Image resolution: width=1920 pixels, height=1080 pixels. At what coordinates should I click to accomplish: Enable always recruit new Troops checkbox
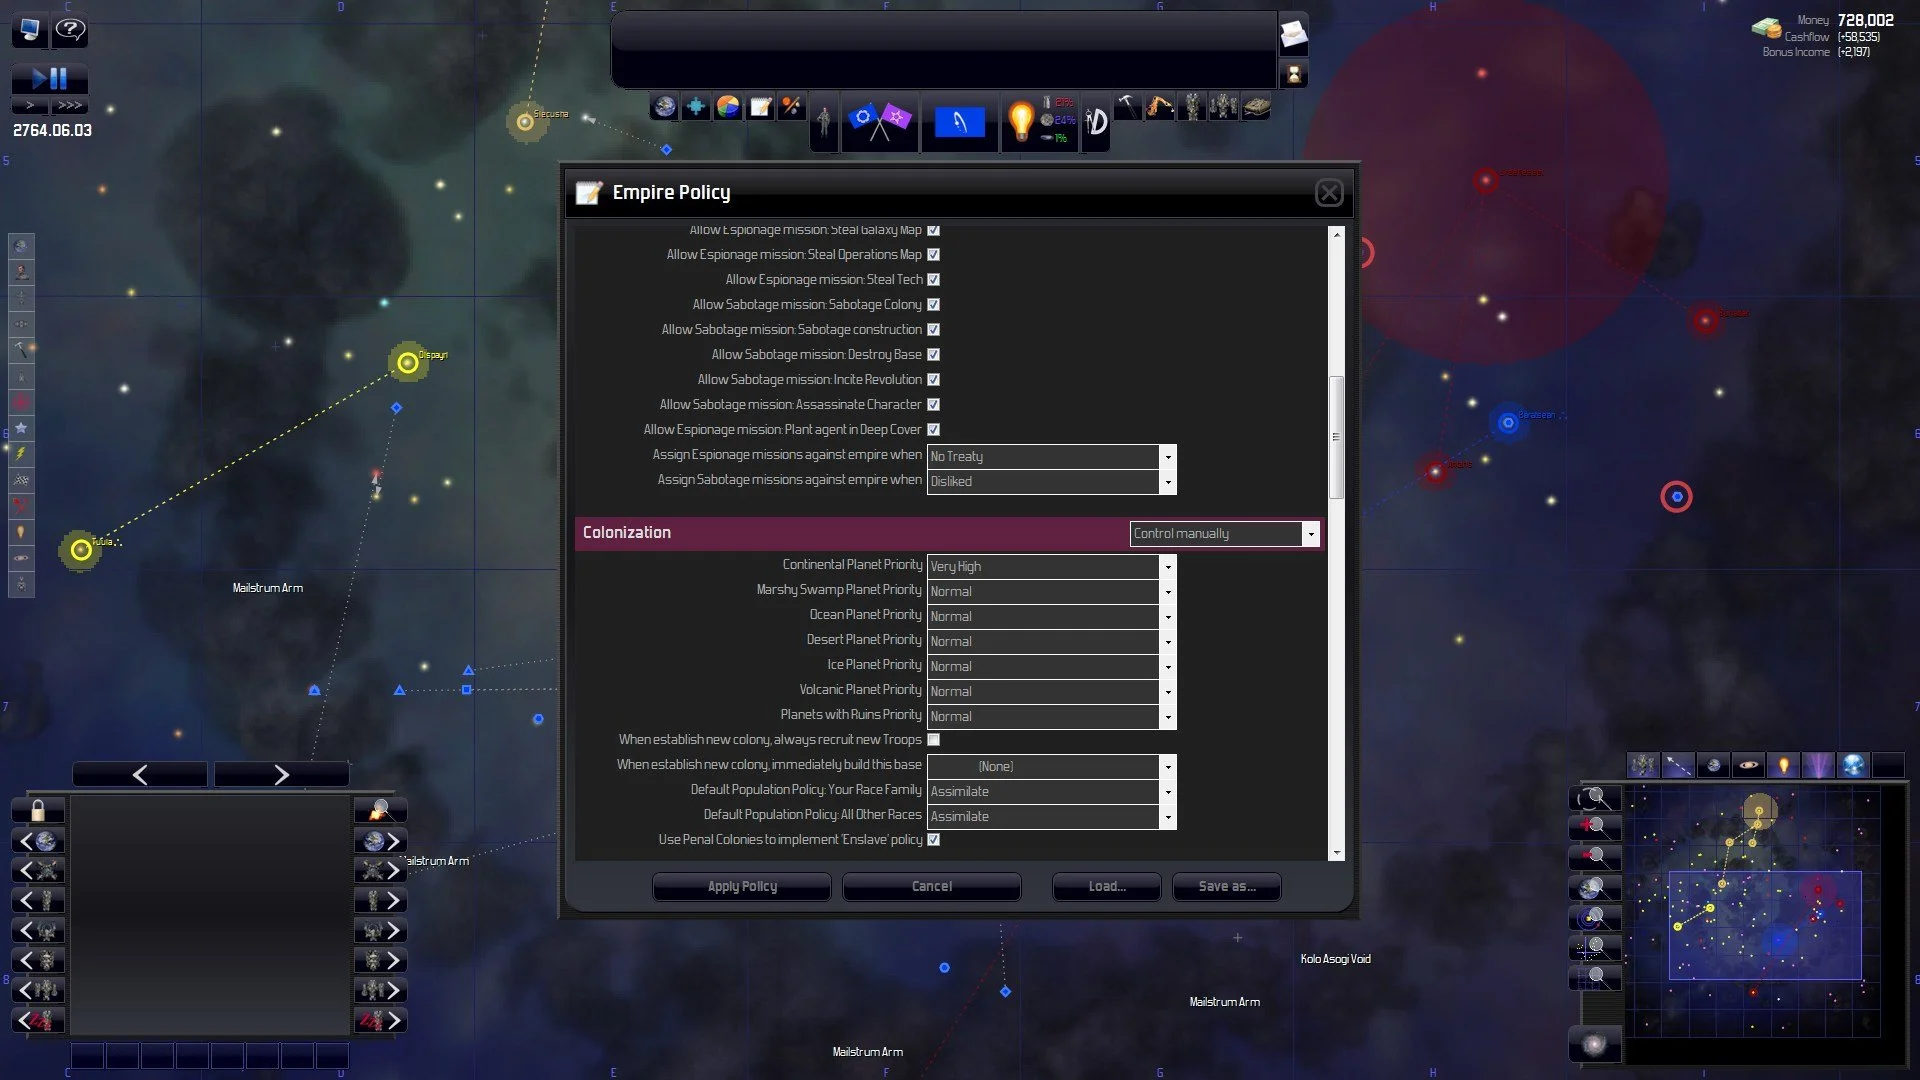pos(933,740)
